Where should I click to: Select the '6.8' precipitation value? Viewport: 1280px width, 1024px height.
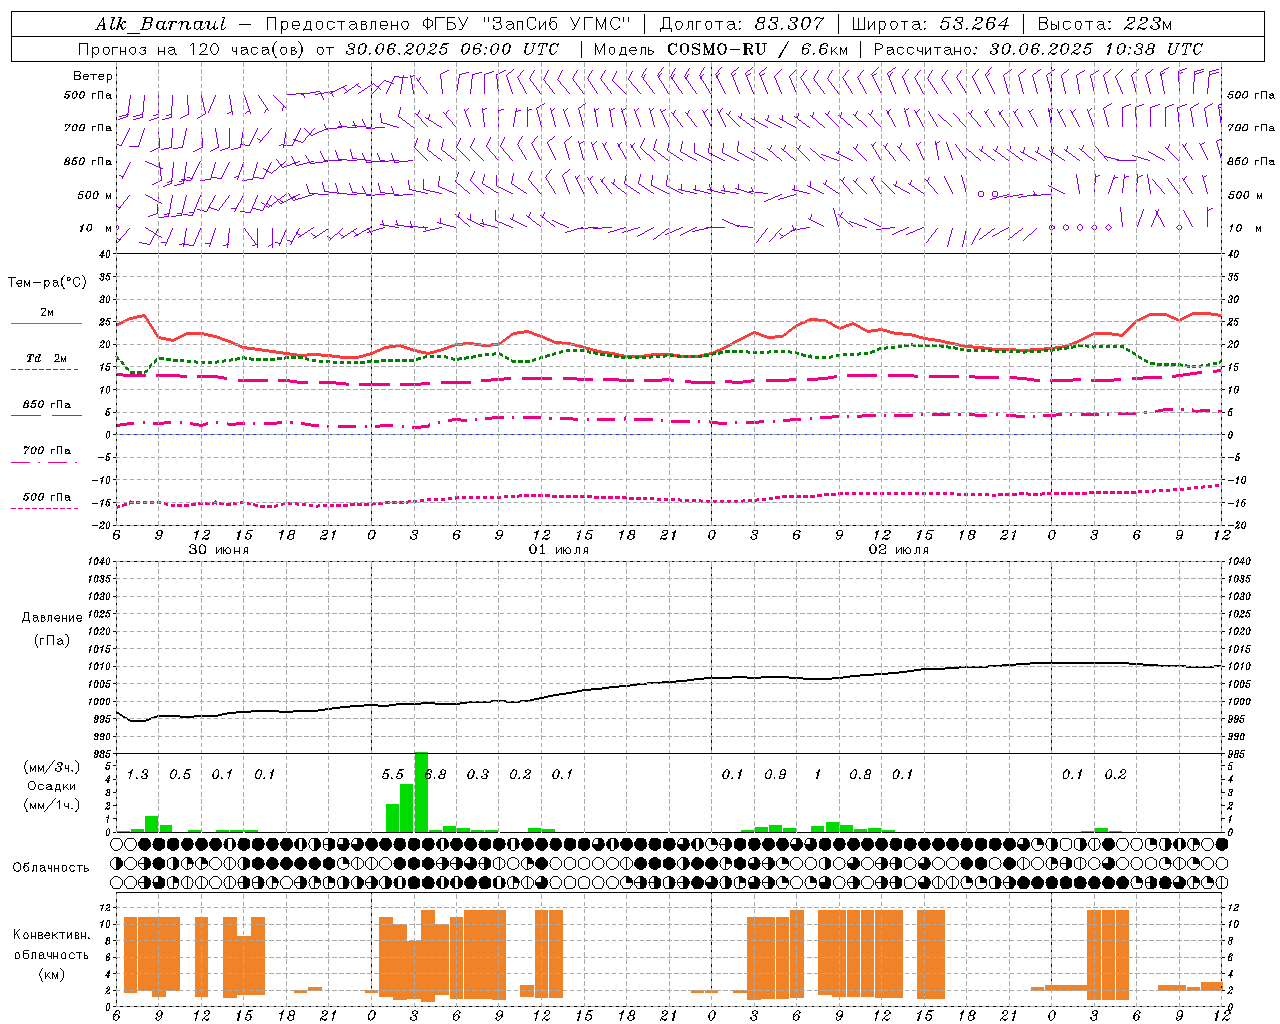436,775
